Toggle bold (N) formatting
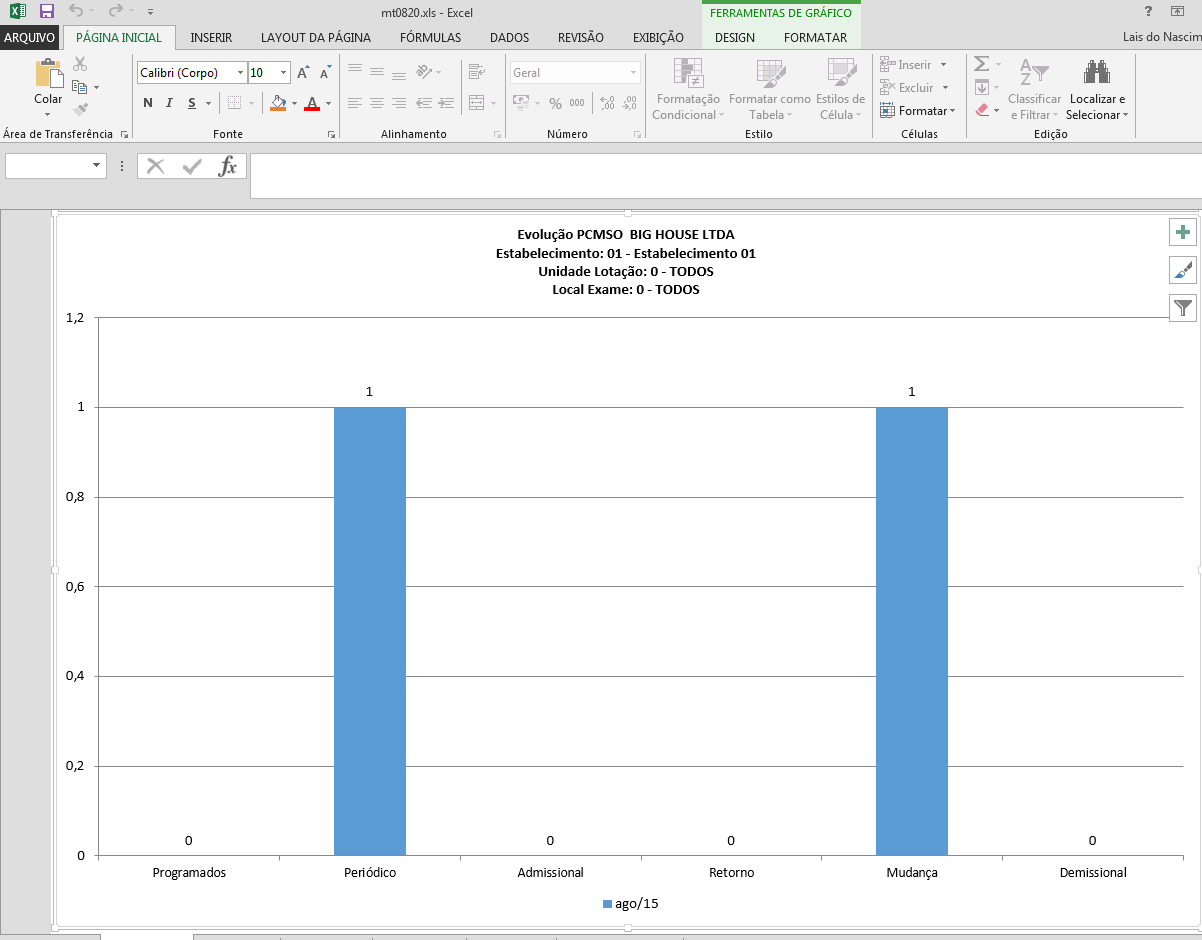Viewport: 1202px width, 940px height. [x=148, y=103]
